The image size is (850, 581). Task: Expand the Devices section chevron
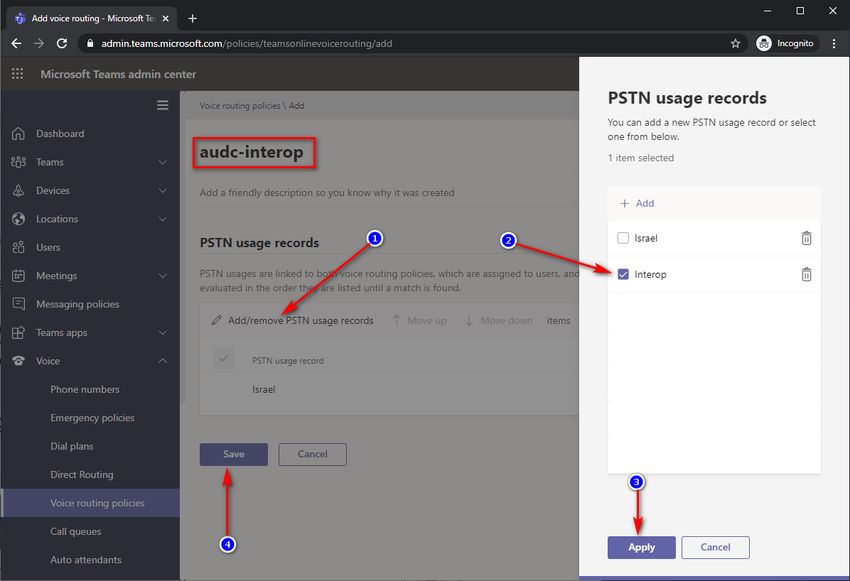click(x=163, y=190)
